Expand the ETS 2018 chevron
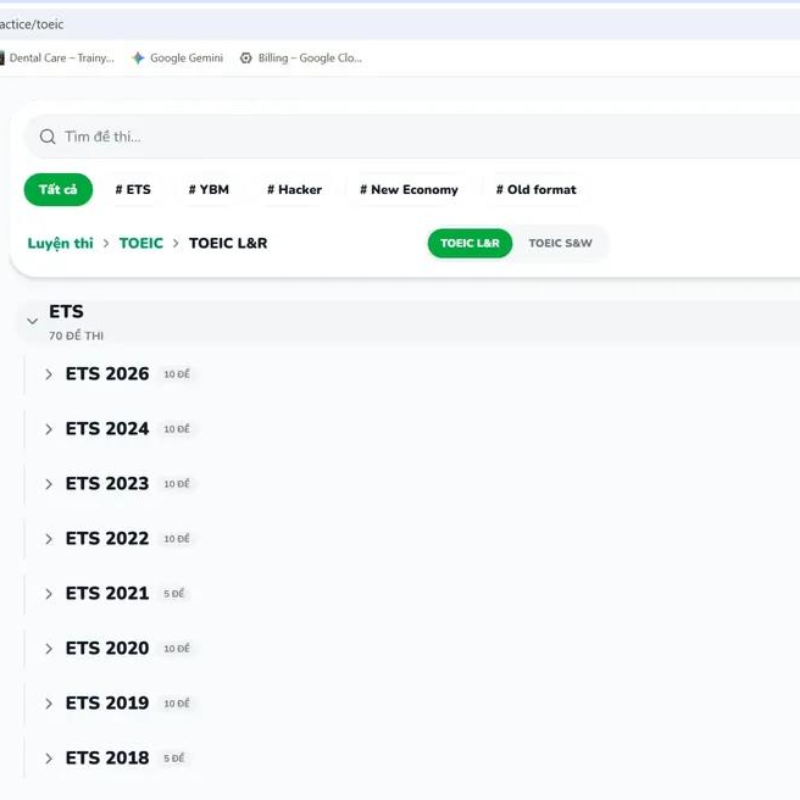Image resolution: width=800 pixels, height=800 pixels. coord(48,758)
